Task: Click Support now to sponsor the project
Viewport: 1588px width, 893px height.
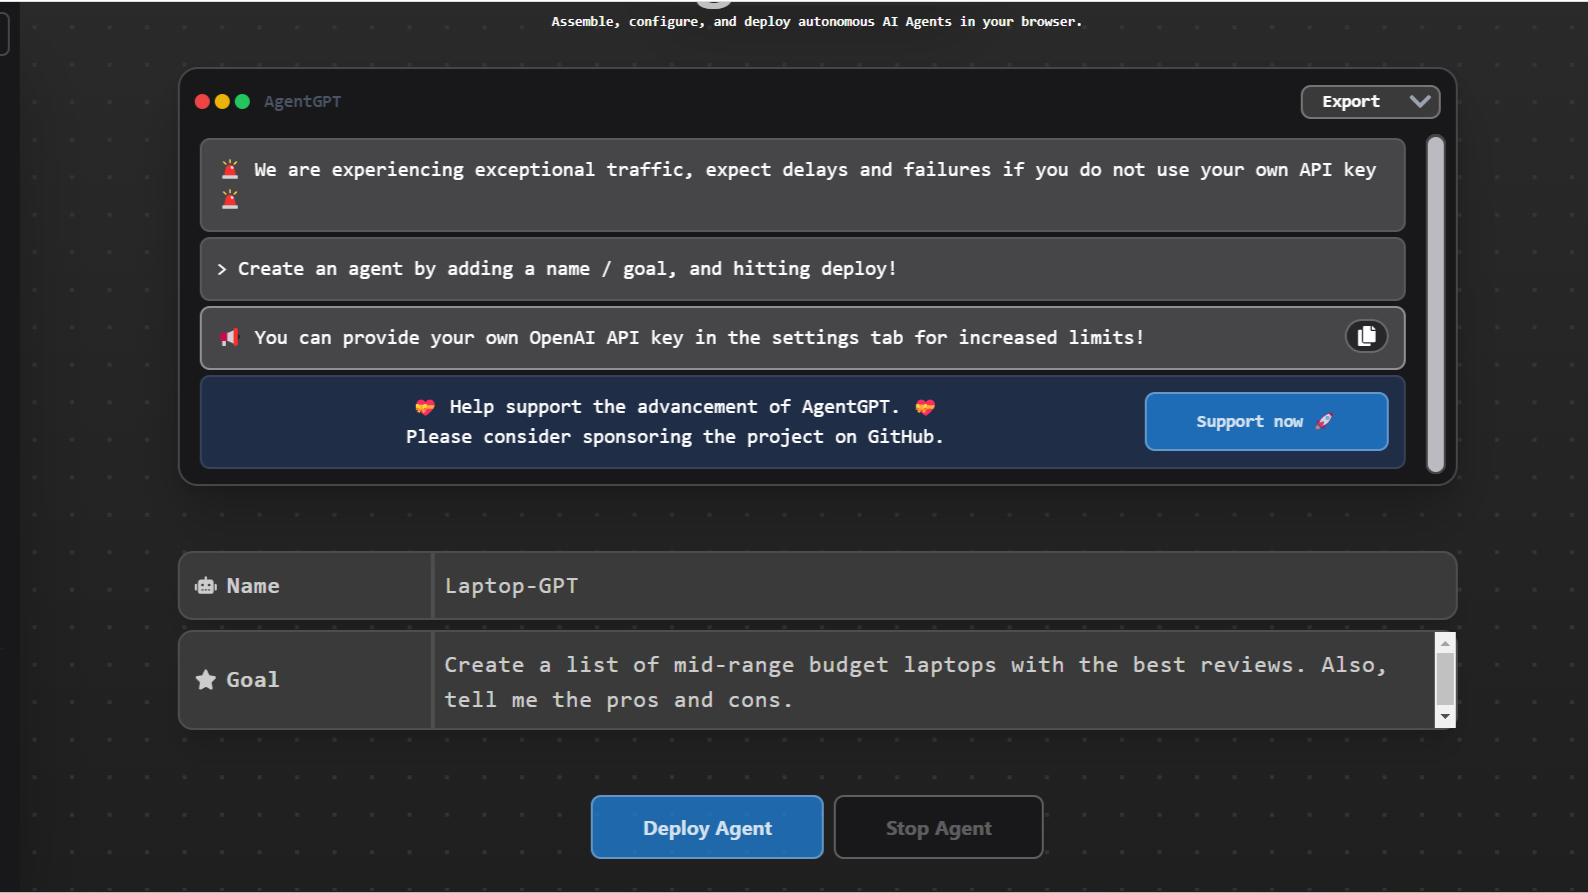Action: coord(1265,421)
